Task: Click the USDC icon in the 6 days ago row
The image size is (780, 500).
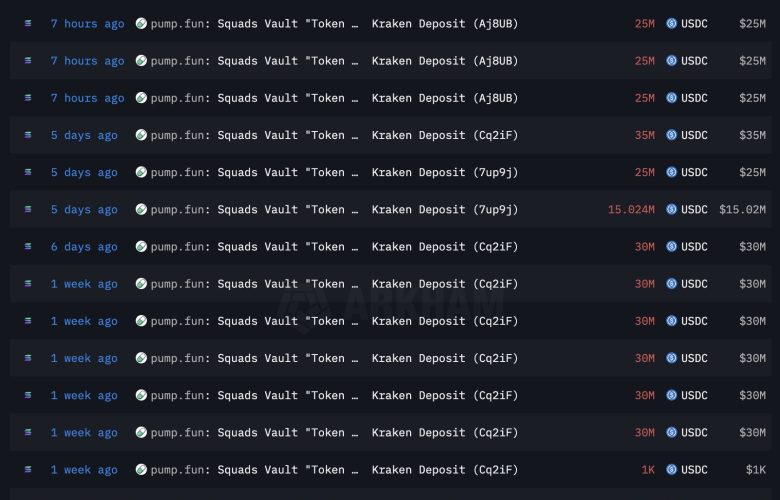Action: (672, 247)
